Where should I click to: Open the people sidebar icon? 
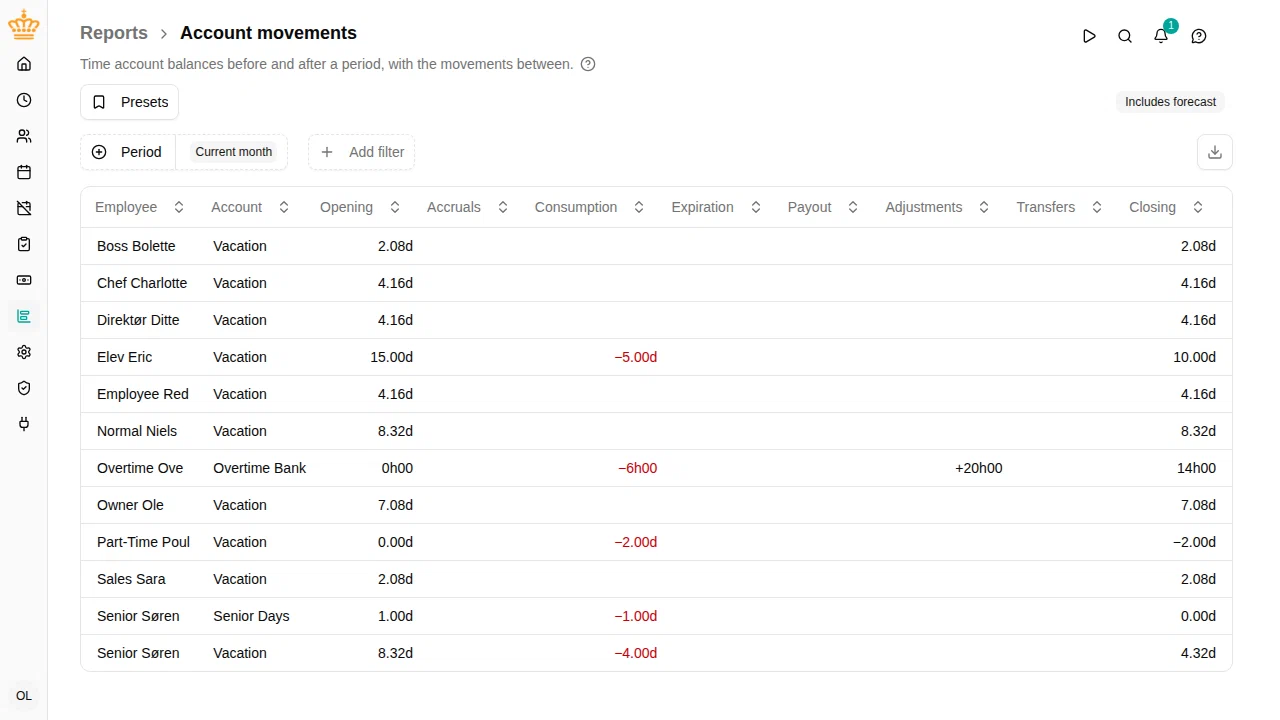(x=24, y=136)
